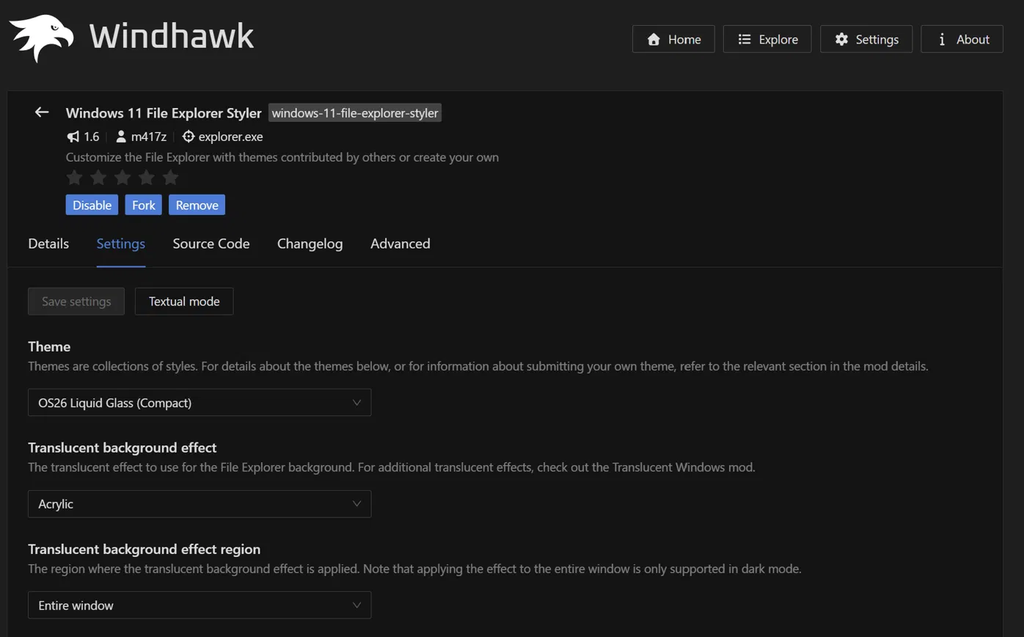Screen dimensions: 1024x637
Task: Rate the mod three stars
Action: click(122, 177)
